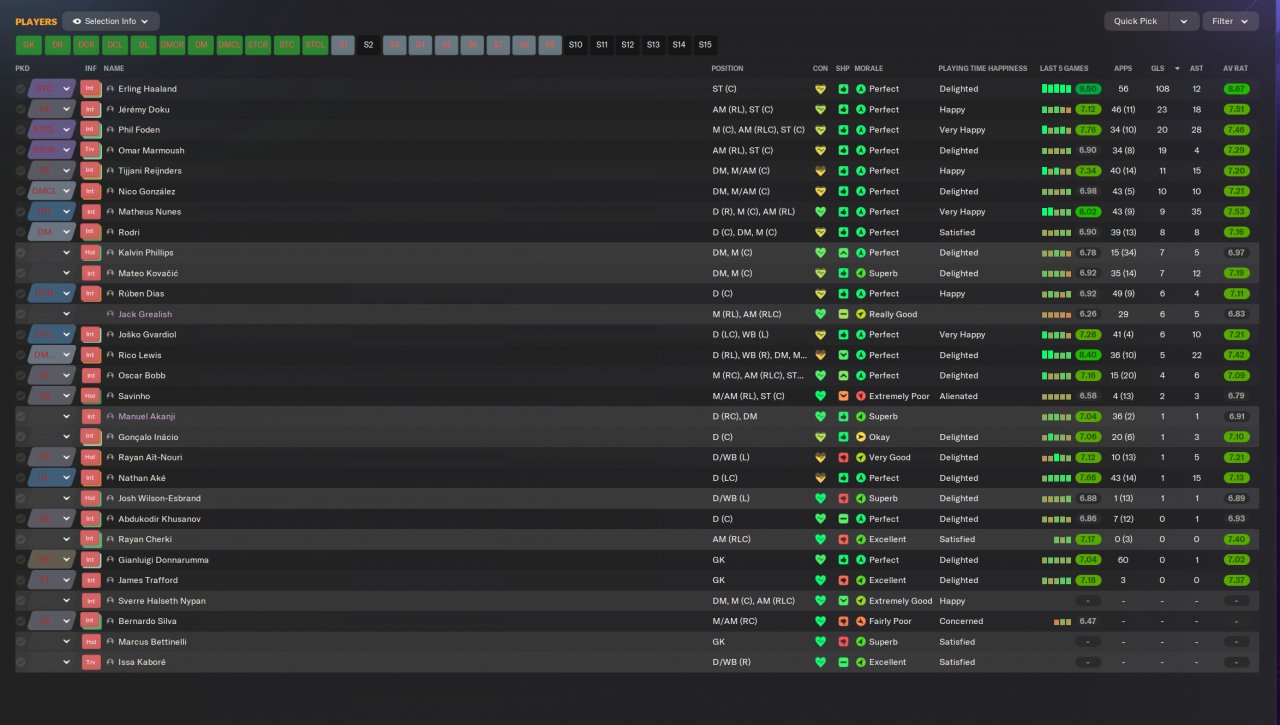Toggle the selection checkbox for Issa Kaboré

point(21,662)
